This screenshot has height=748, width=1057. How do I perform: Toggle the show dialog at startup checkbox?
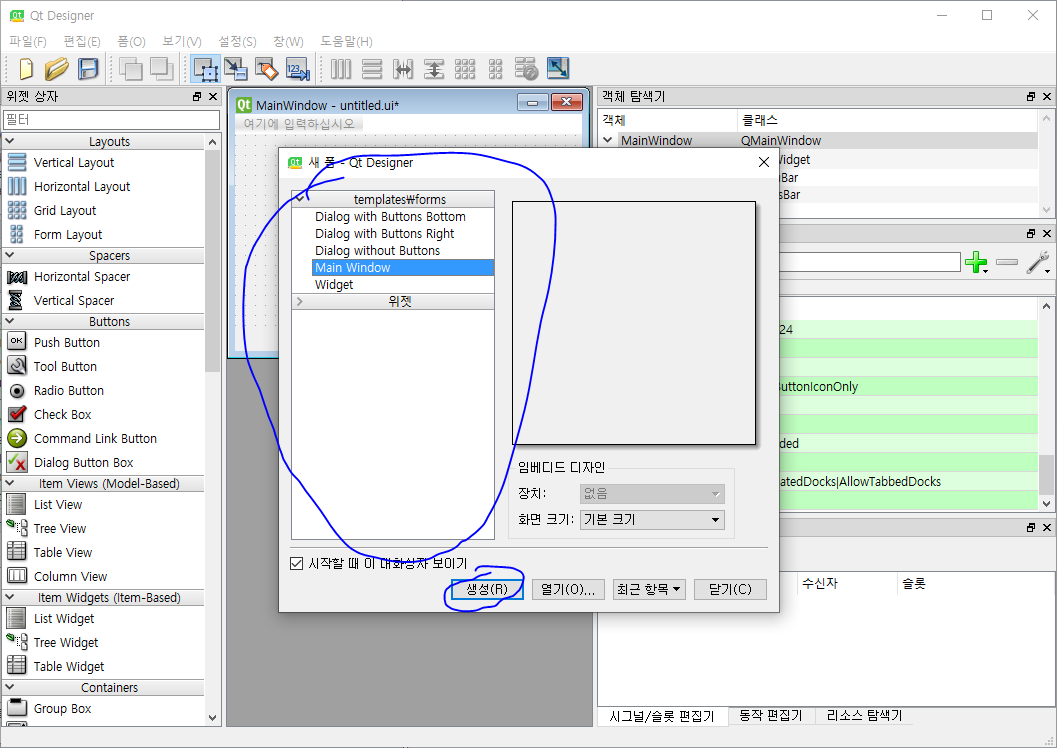pyautogui.click(x=297, y=563)
